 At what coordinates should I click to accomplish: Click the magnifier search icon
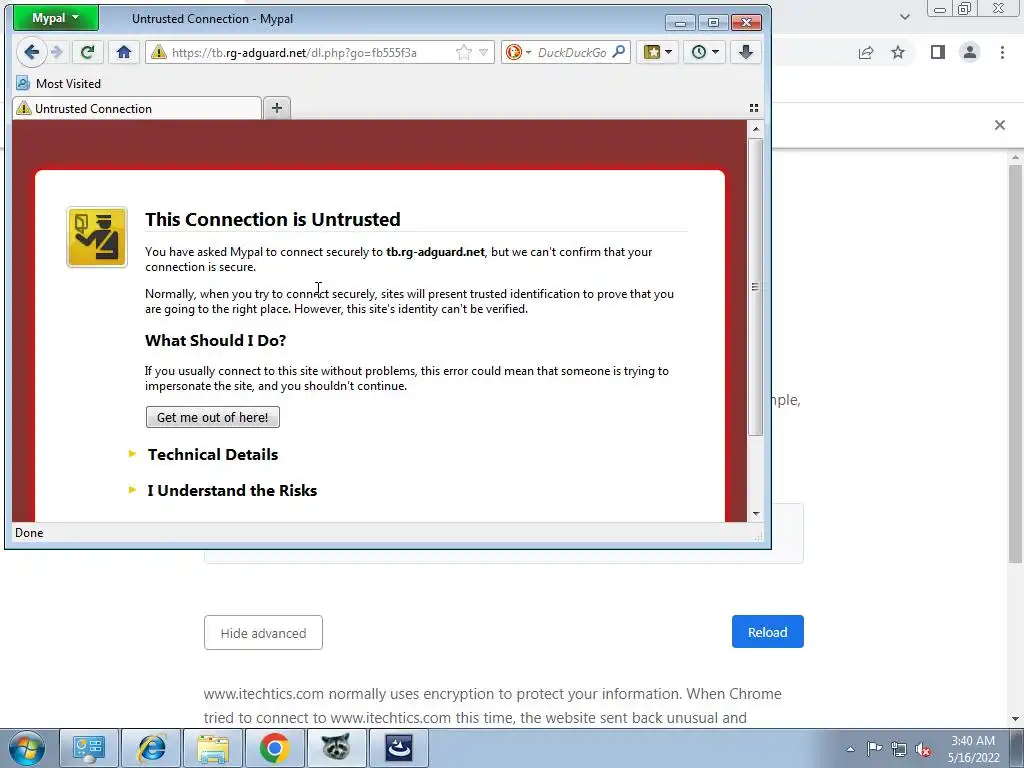pos(618,52)
